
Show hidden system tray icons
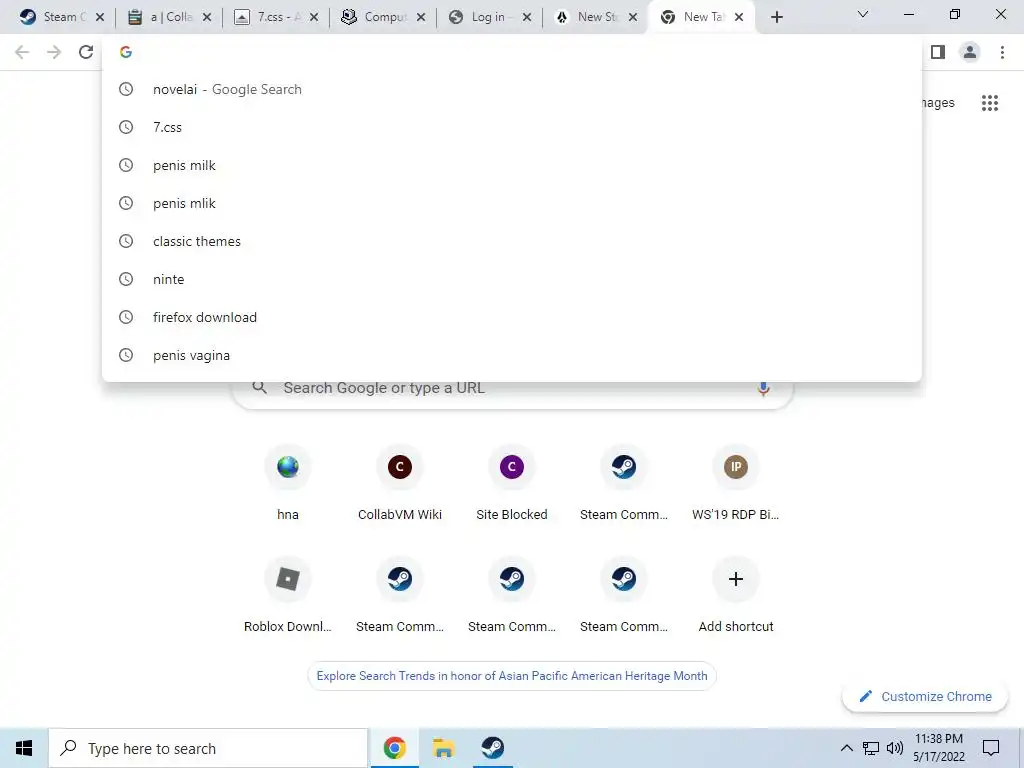click(846, 748)
